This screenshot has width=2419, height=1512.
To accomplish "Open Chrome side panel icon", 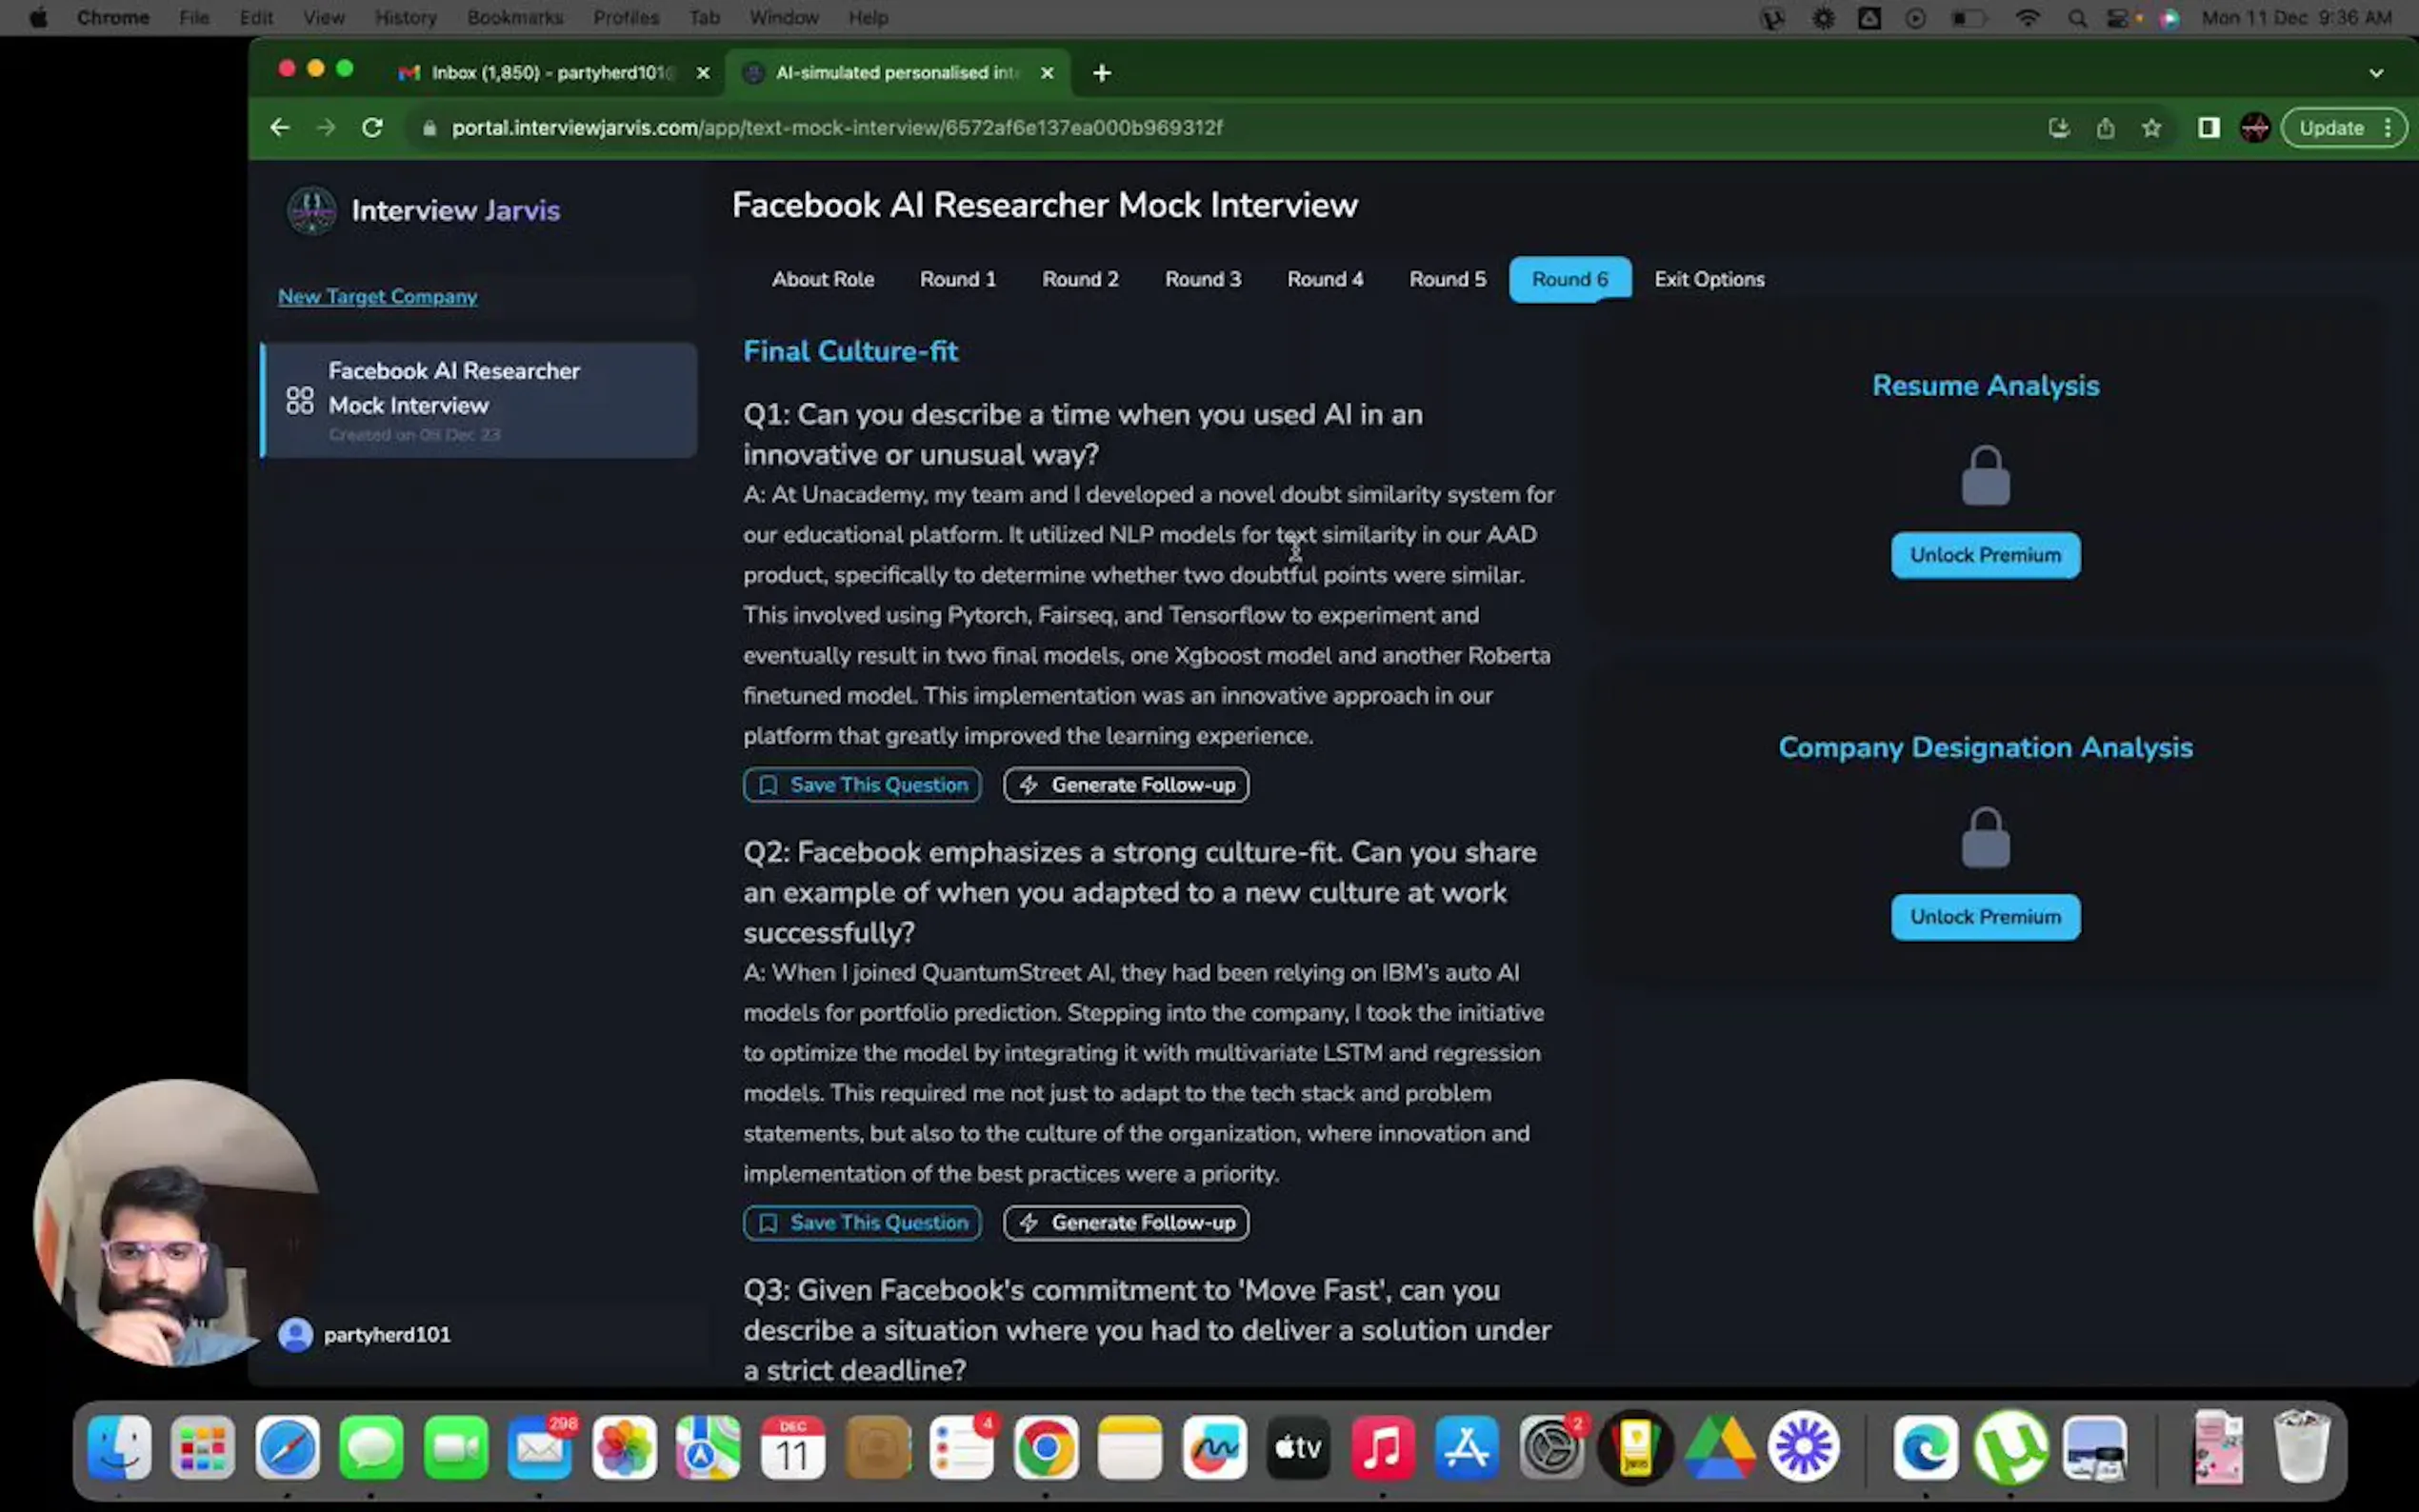I will 2208,128.
